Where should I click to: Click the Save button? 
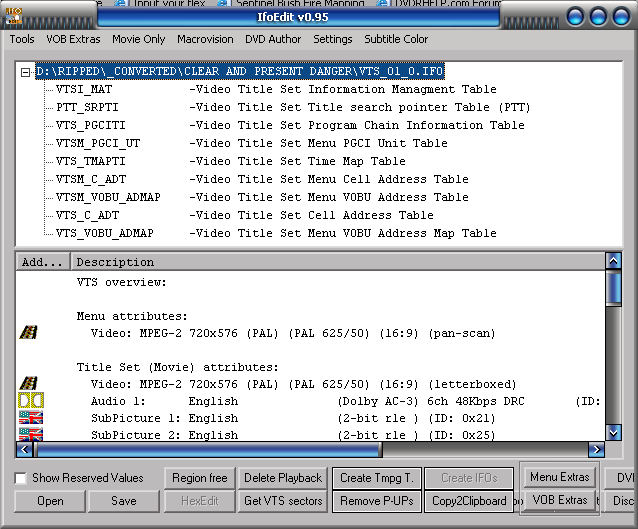pos(124,501)
